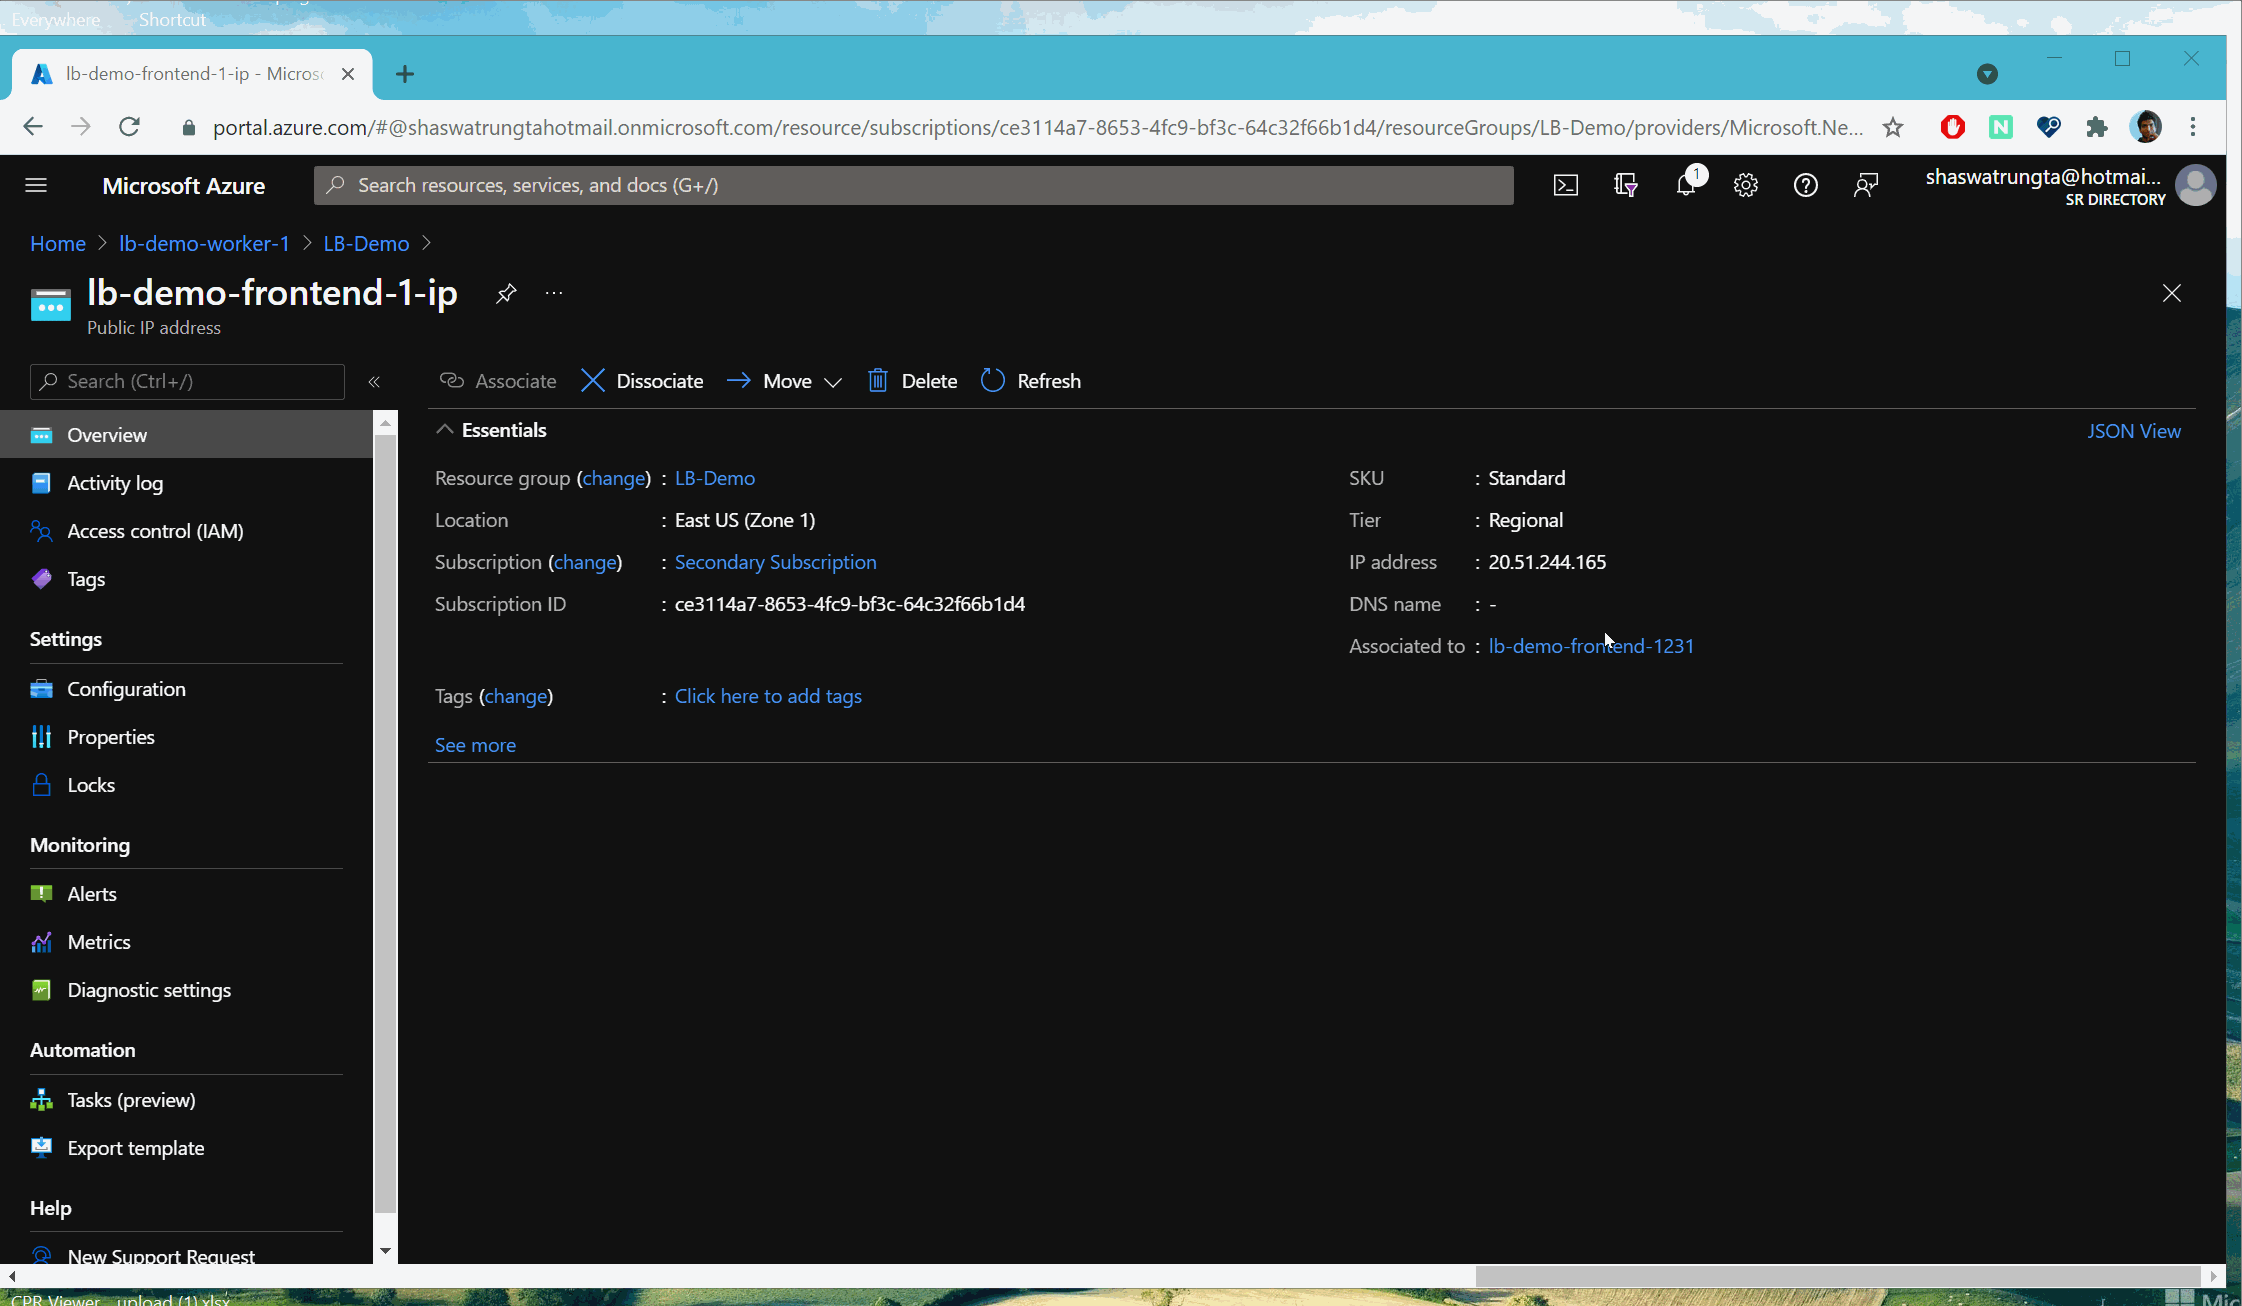The image size is (2242, 1306).
Task: Click the Delete icon in toolbar
Action: (x=878, y=379)
